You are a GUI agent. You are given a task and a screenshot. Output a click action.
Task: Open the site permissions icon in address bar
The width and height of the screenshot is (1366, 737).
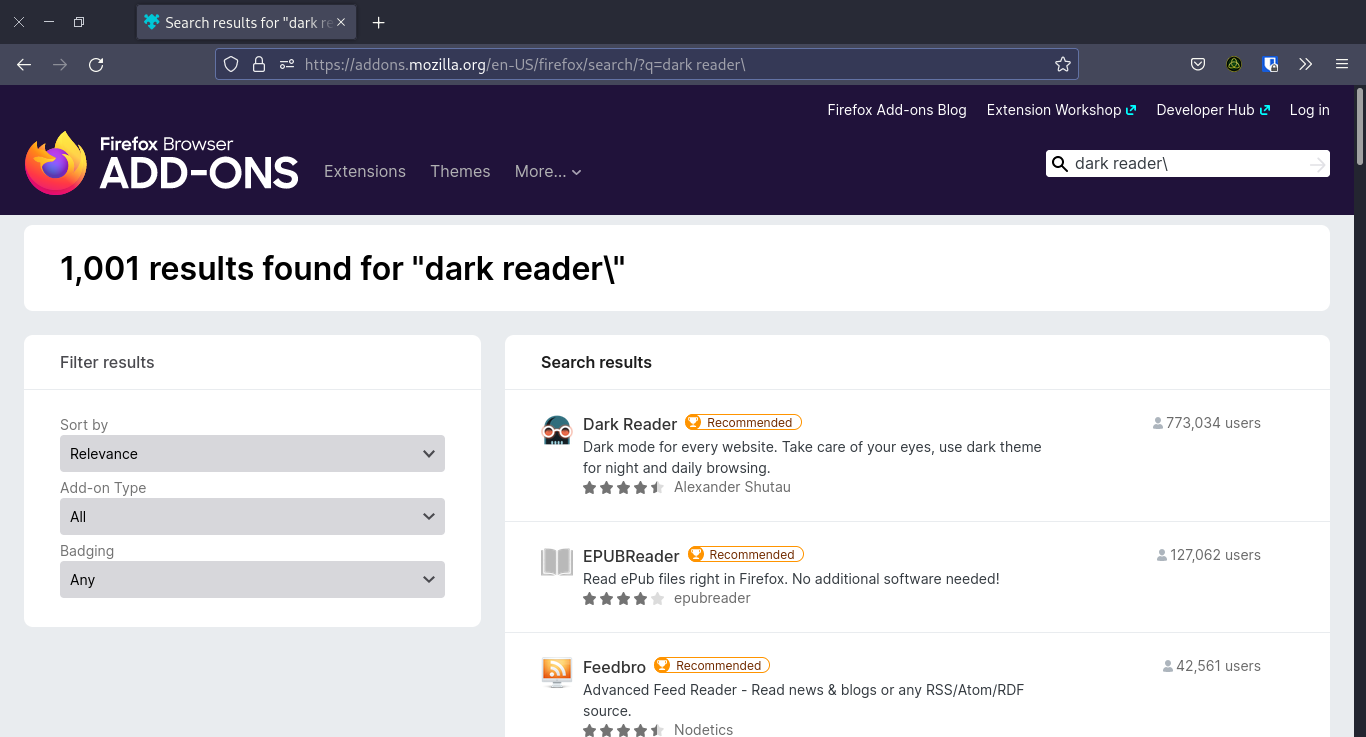287,64
